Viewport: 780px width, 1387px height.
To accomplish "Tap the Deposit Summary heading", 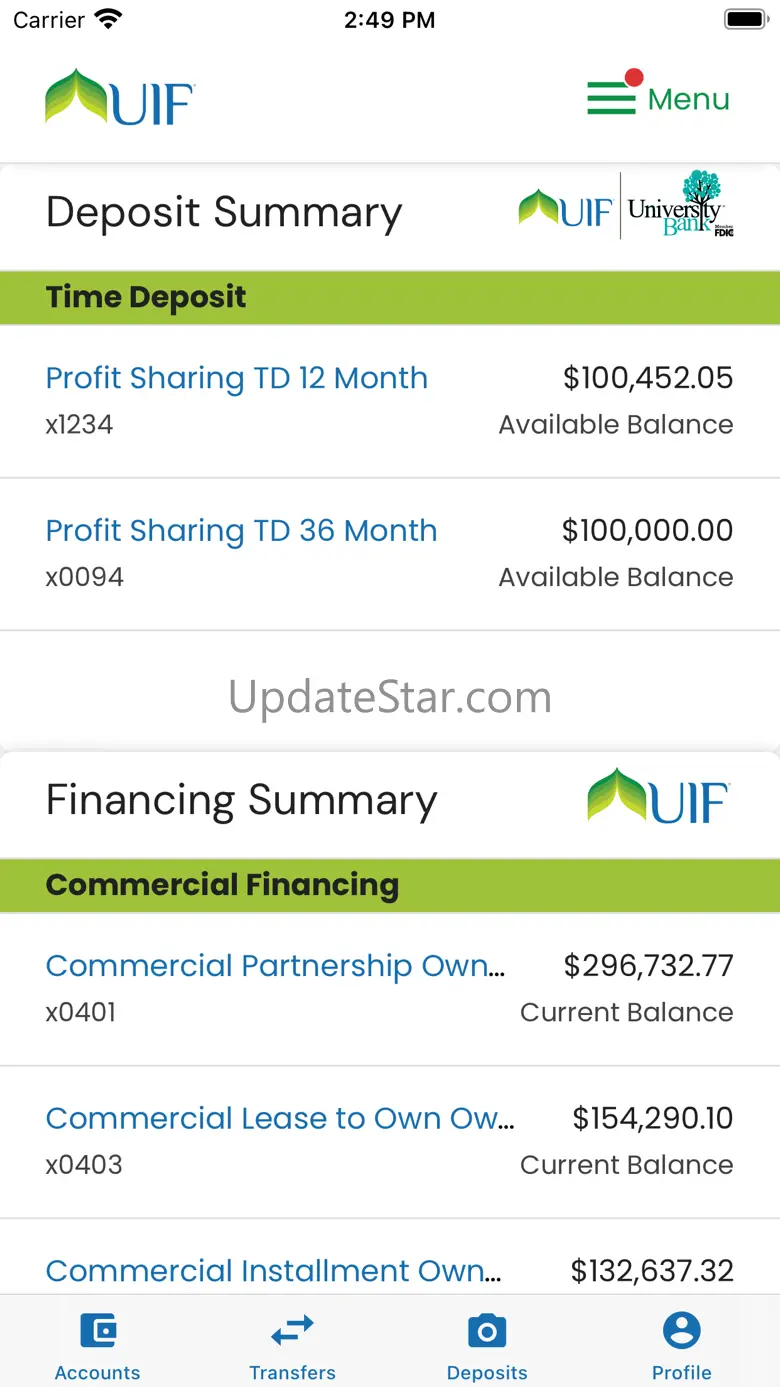I will [224, 213].
